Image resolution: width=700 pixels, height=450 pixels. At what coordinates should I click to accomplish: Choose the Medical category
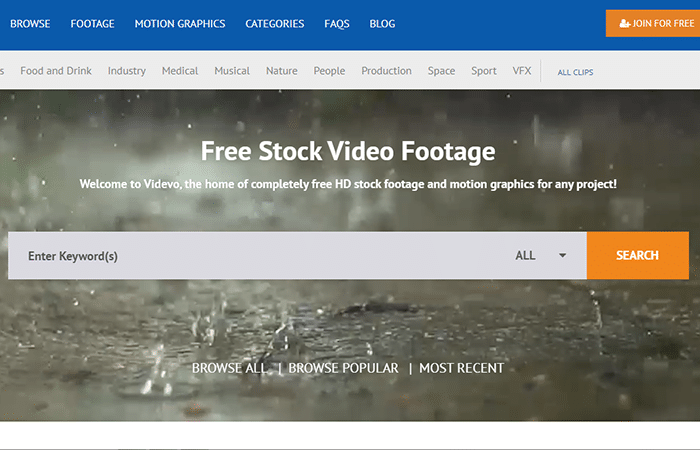[180, 71]
